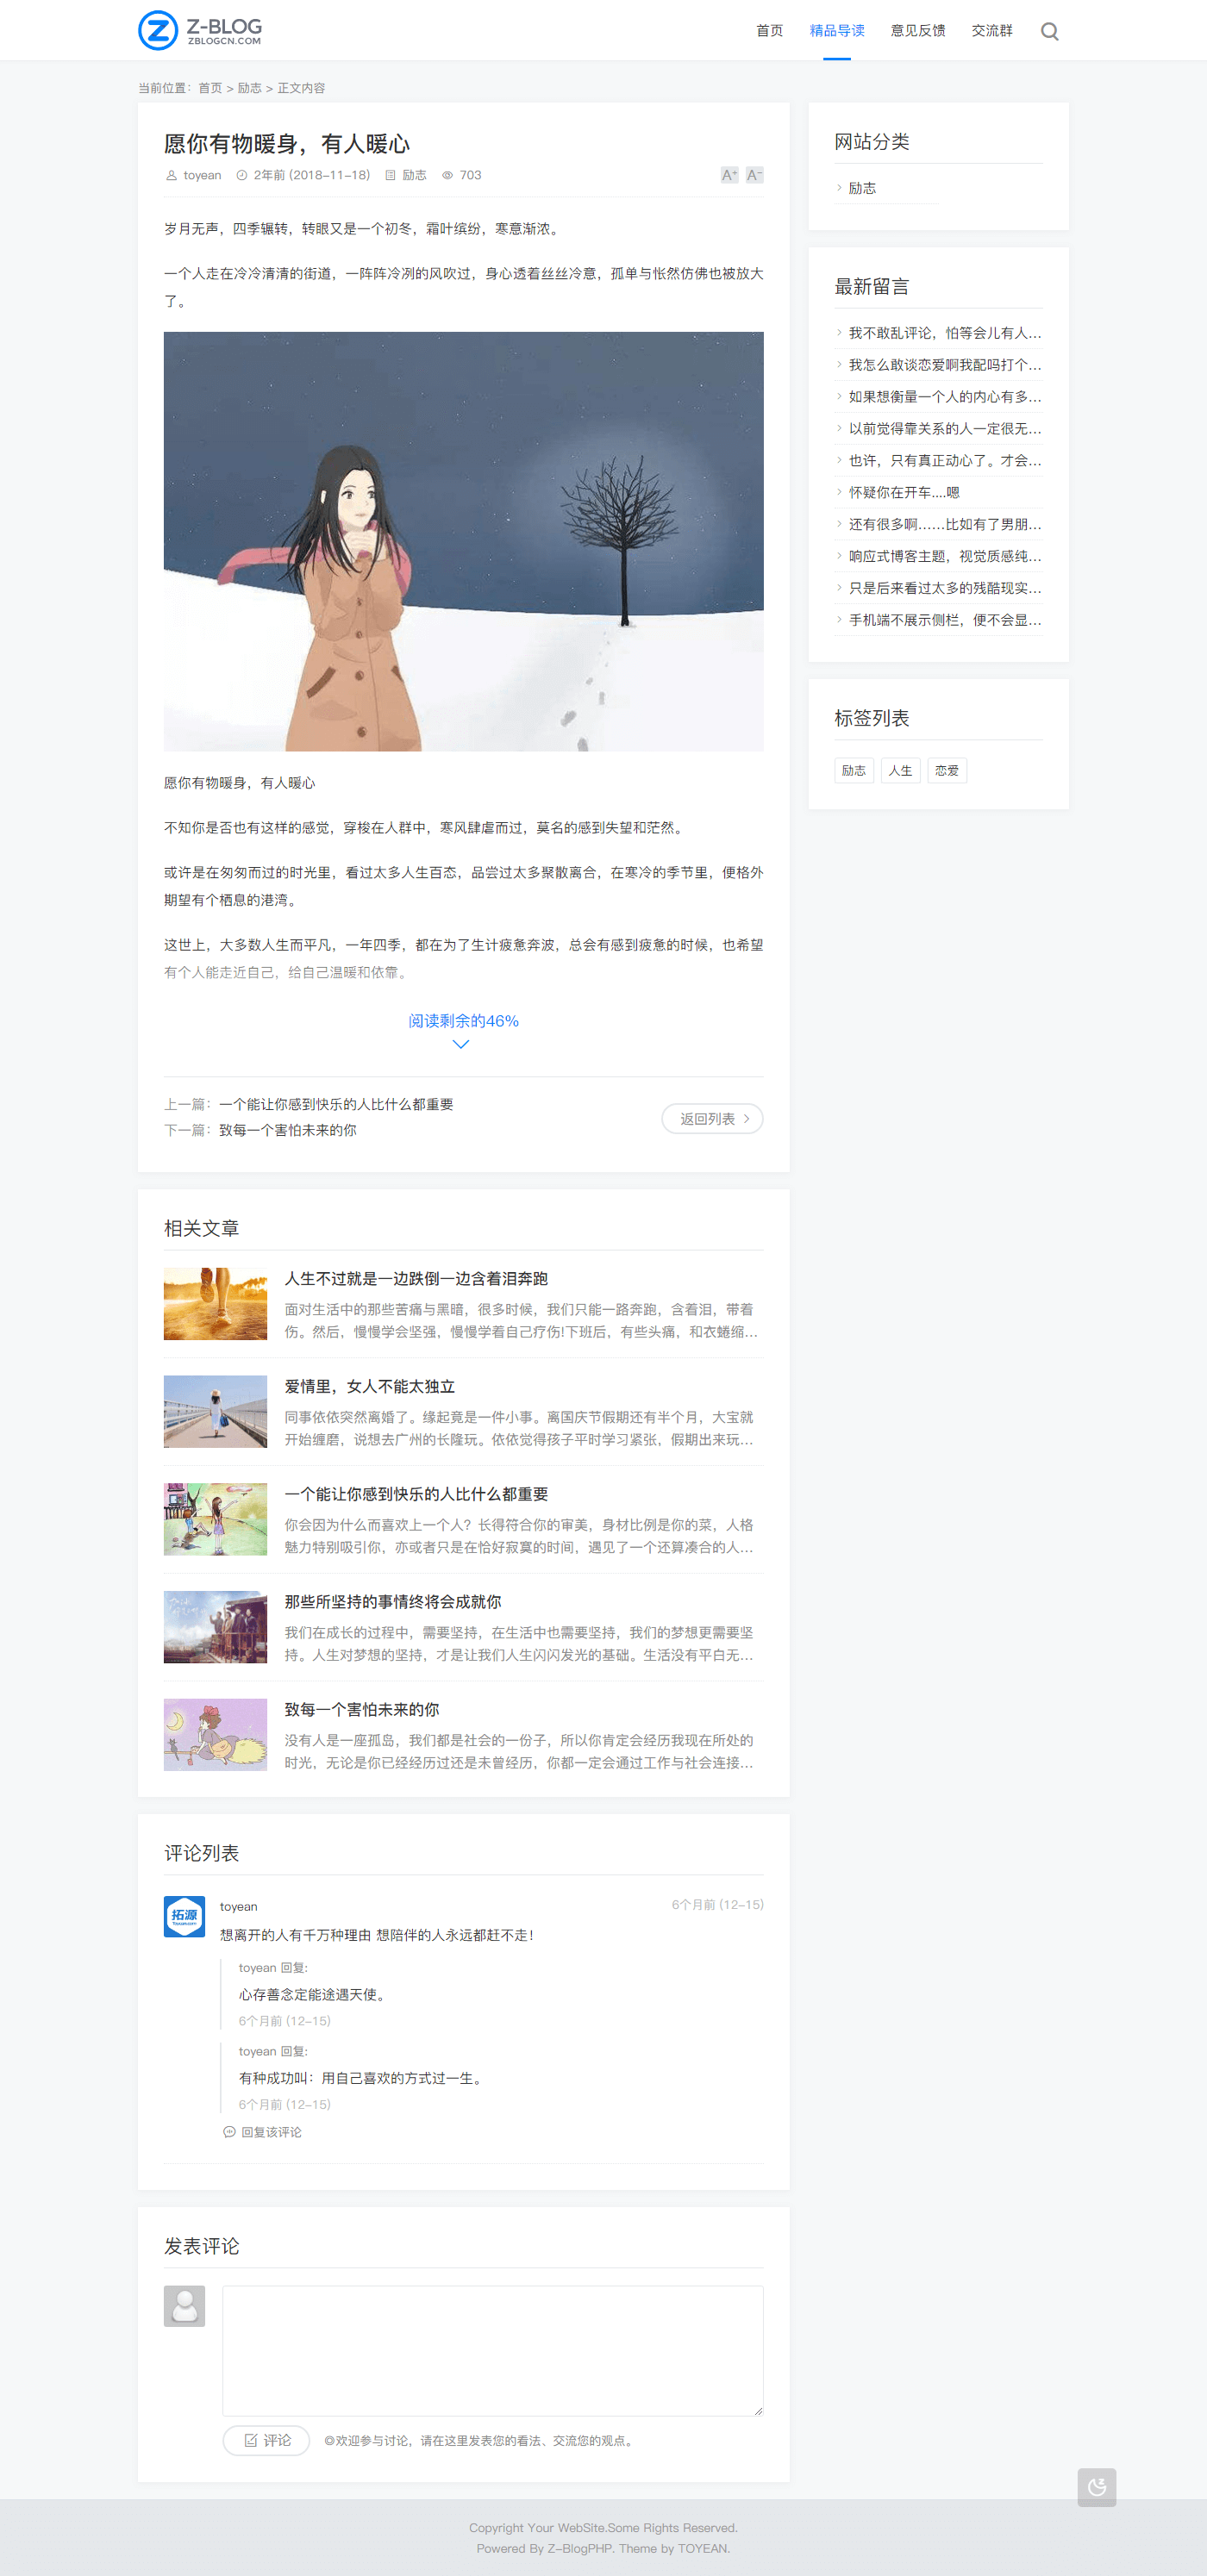The height and width of the screenshot is (2576, 1207).
Task: Click the snowy girl article image
Action: [x=463, y=541]
